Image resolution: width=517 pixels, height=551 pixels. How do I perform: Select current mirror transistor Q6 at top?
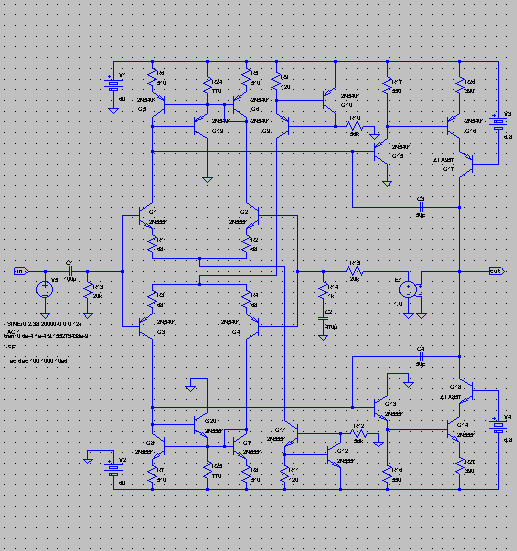pos(240,104)
